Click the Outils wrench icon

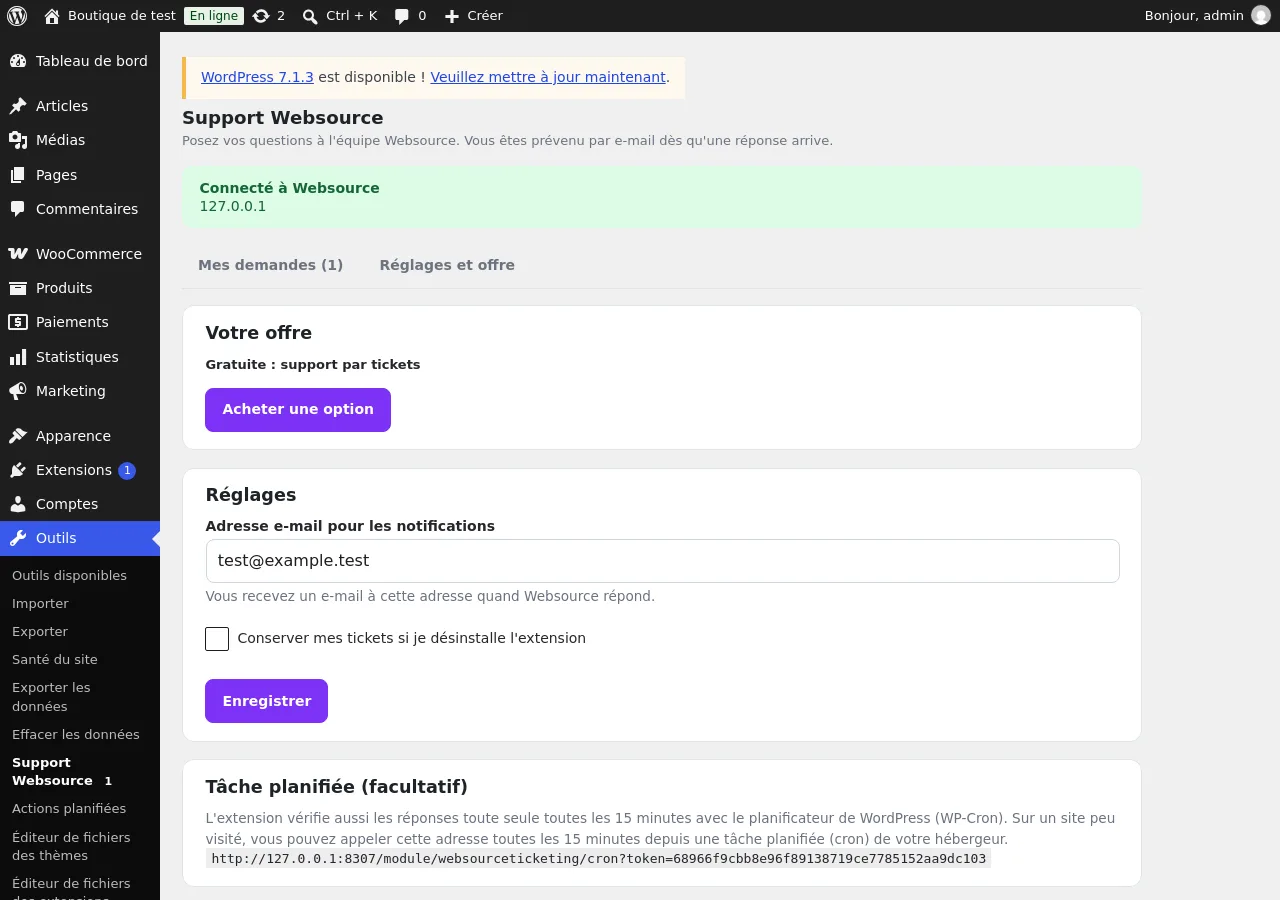point(18,538)
